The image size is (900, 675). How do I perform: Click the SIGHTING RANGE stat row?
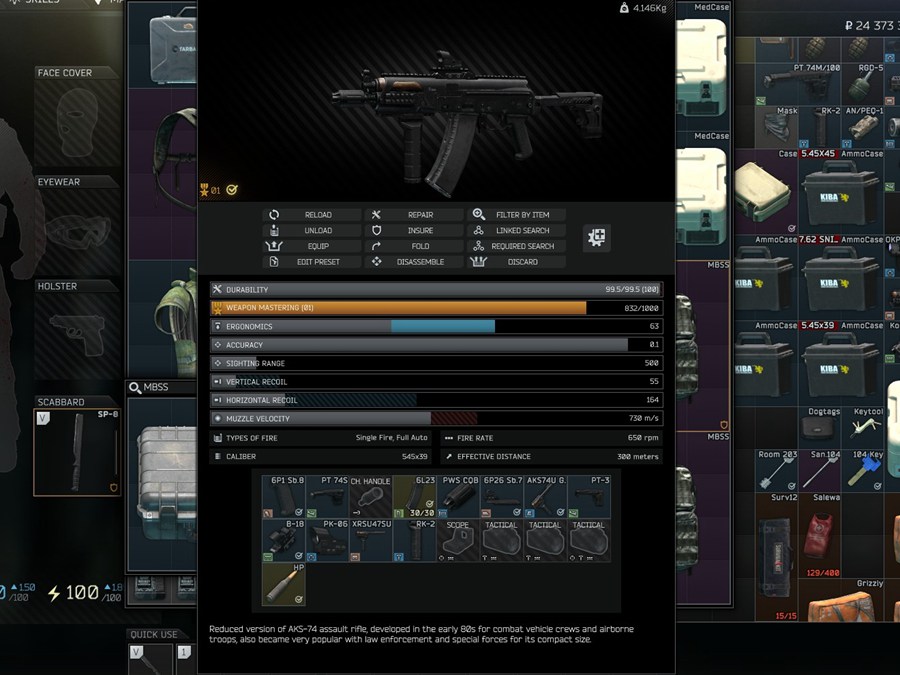point(437,363)
